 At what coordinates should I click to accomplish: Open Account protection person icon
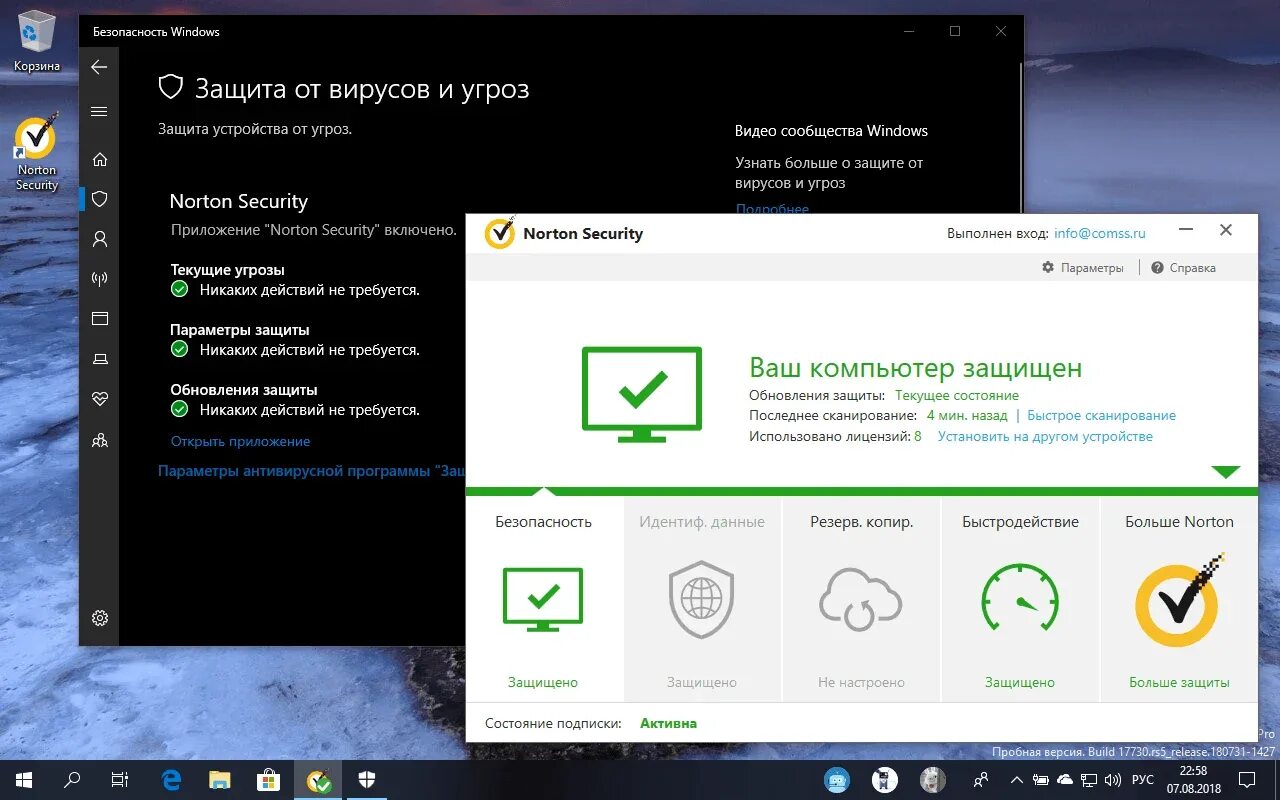coord(99,239)
